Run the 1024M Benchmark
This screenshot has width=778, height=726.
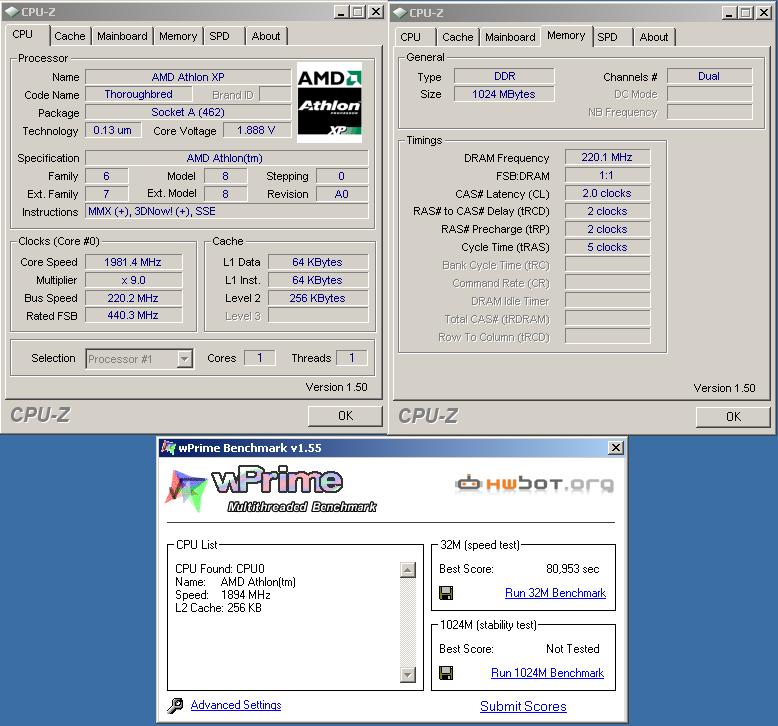(x=547, y=673)
